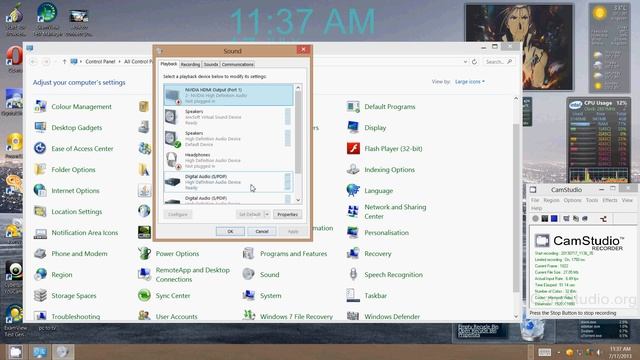This screenshot has height=360, width=640.
Task: Click playback device list scroll-down arrow
Action: [x=298, y=200]
